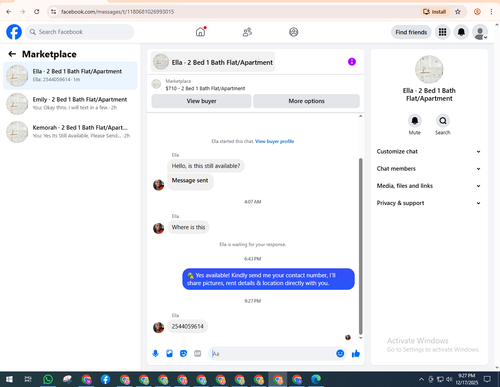500x387 pixels.
Task: Select the message 'Hello, is this still available?'
Action: [x=206, y=166]
